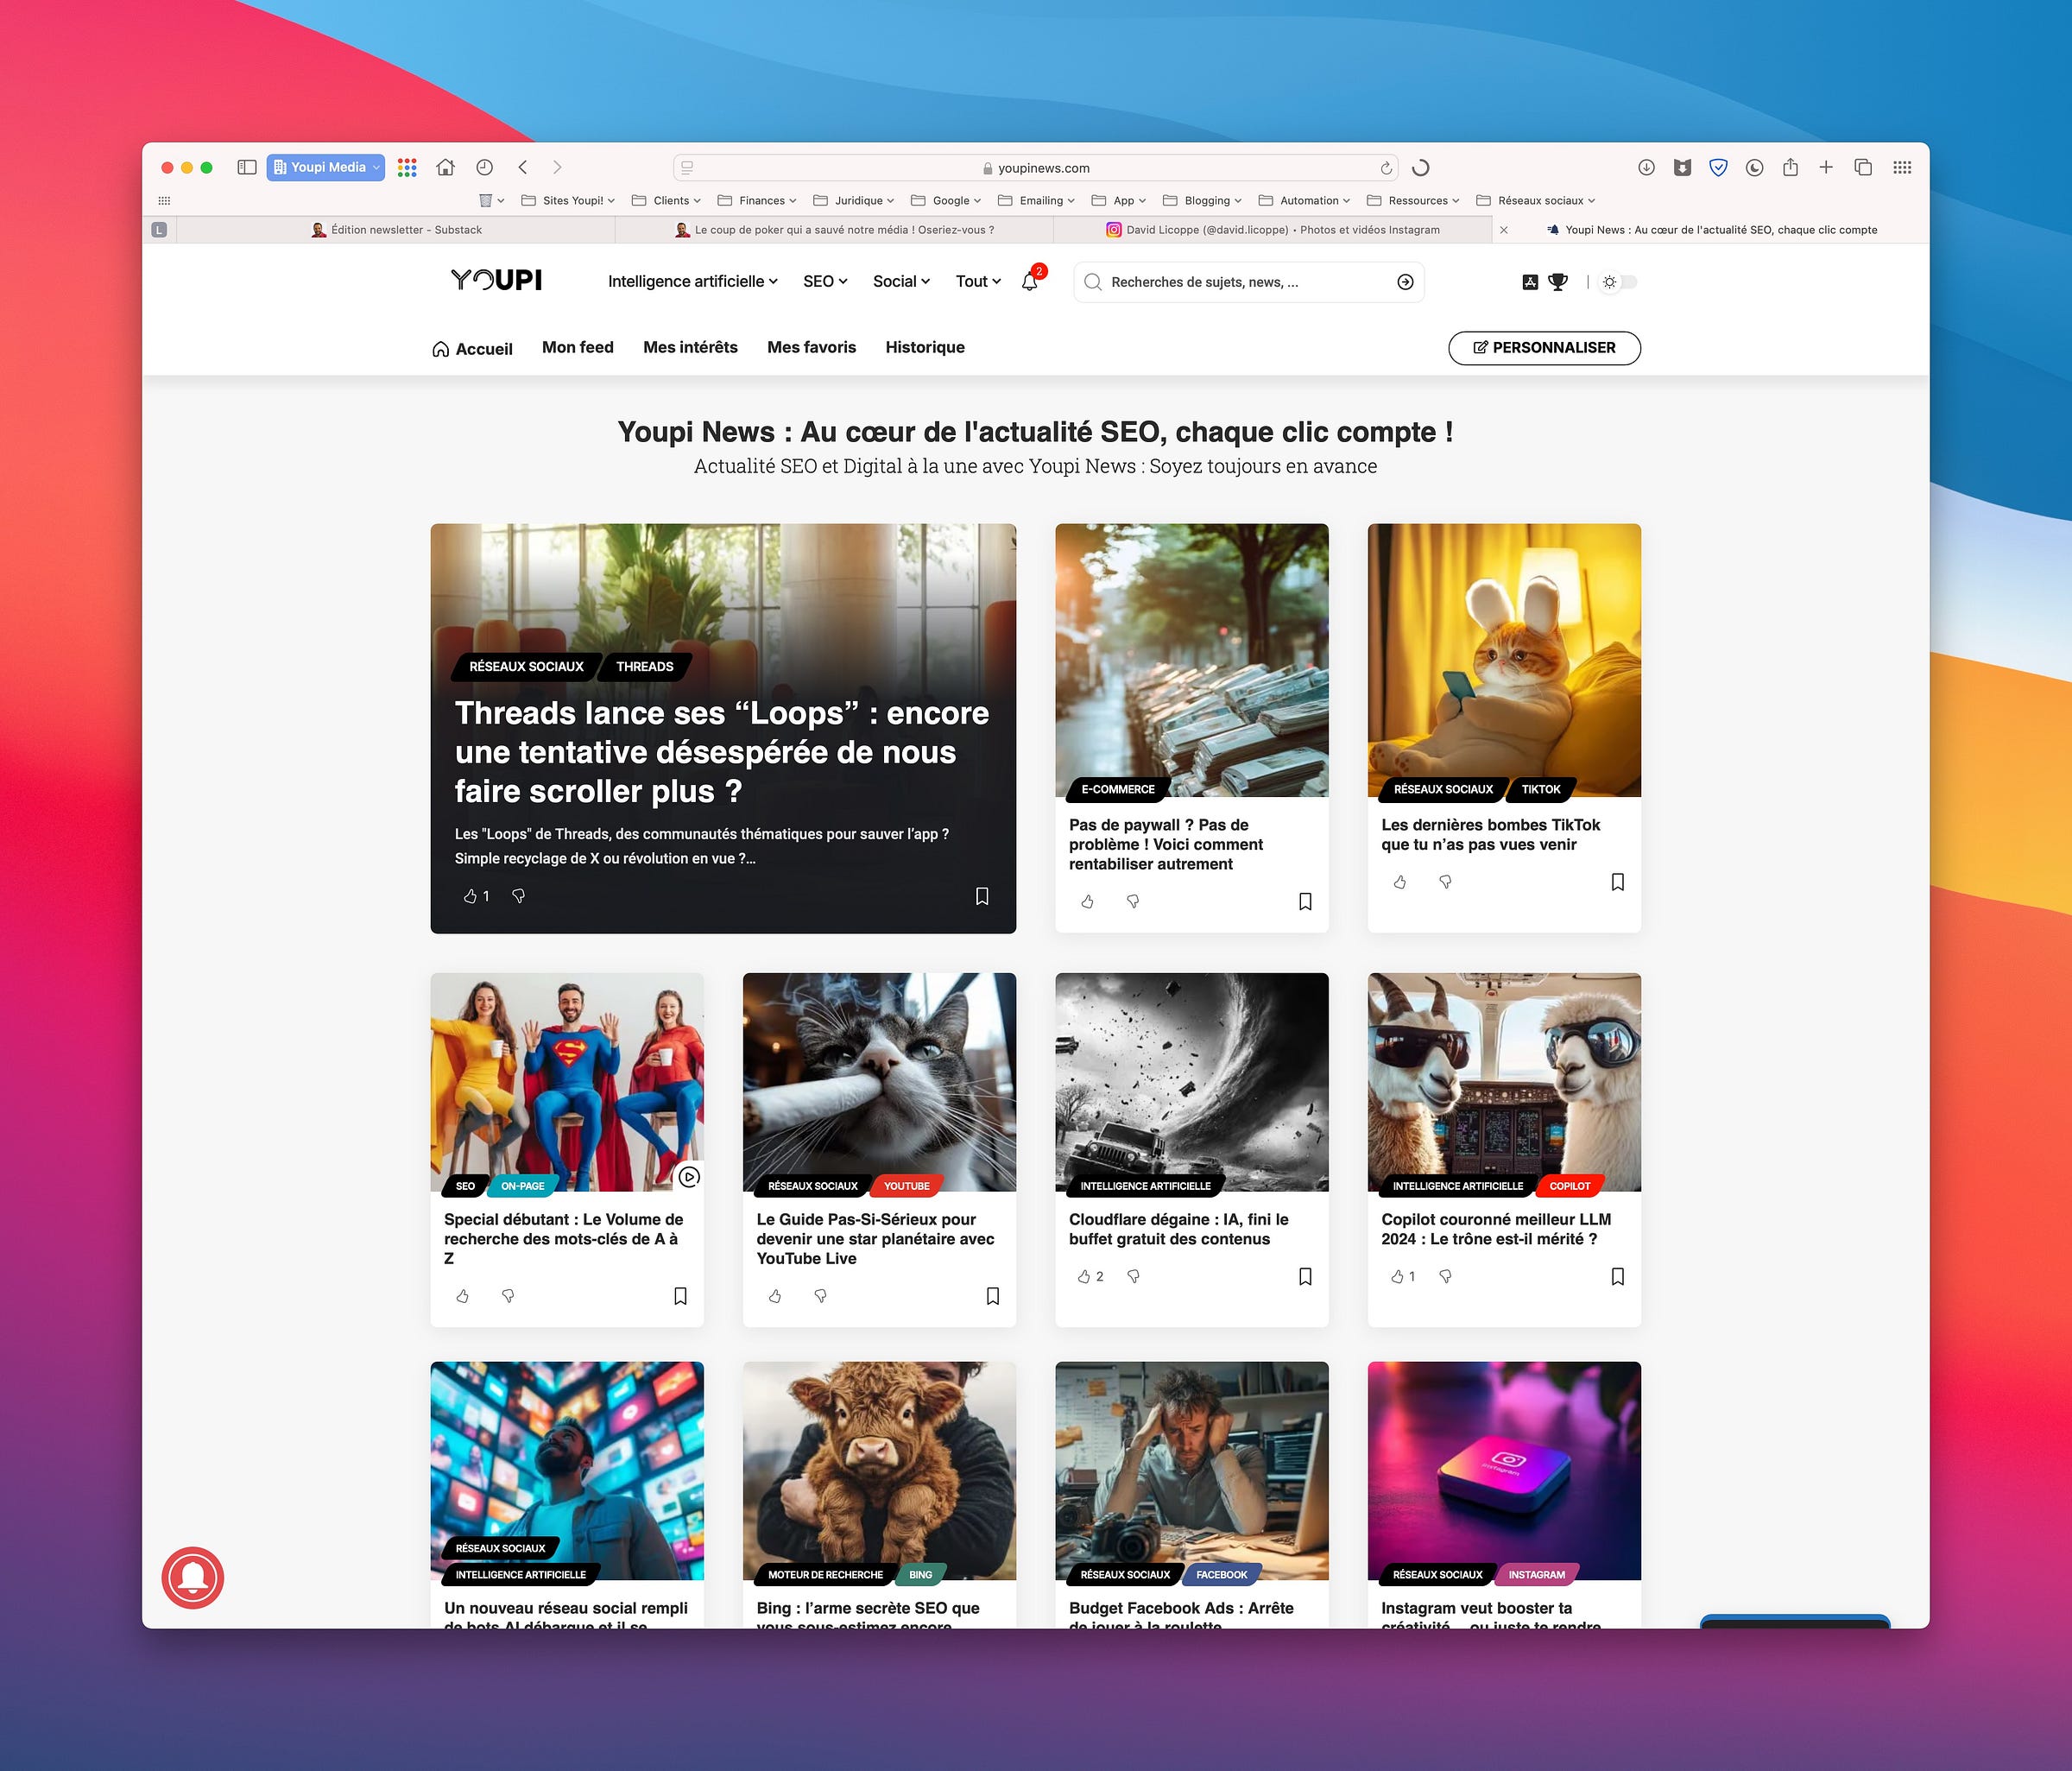The height and width of the screenshot is (1771, 2072).
Task: Open the colorful app launcher grid icon
Action: [x=407, y=167]
